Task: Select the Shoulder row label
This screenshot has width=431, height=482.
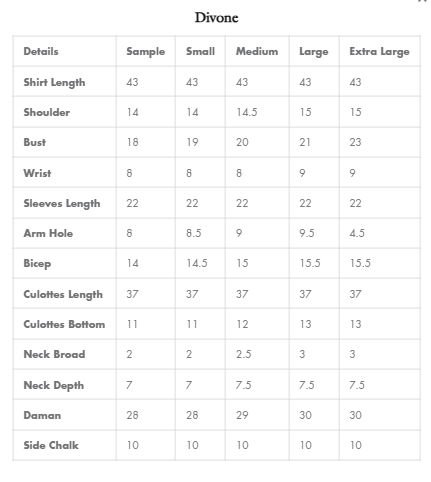Action: [x=47, y=112]
